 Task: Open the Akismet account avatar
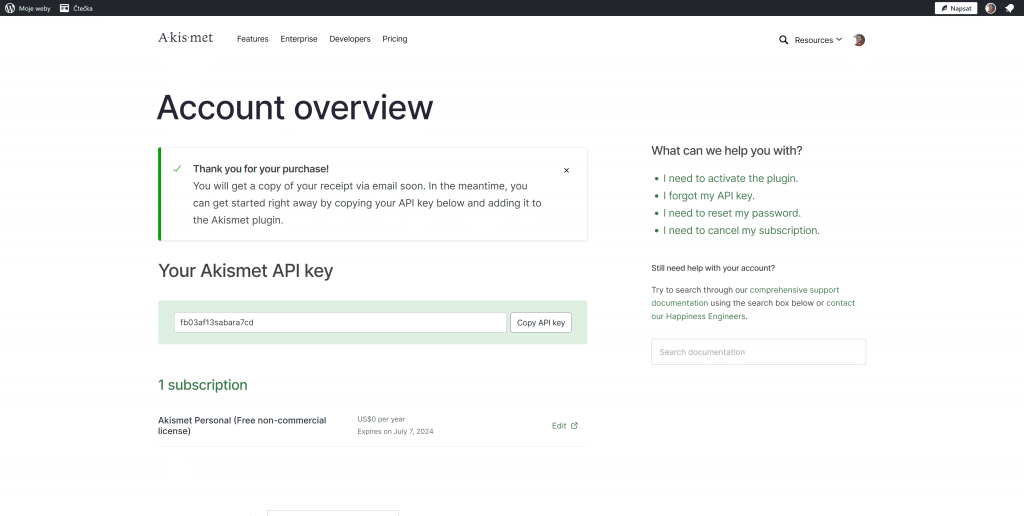tap(859, 40)
